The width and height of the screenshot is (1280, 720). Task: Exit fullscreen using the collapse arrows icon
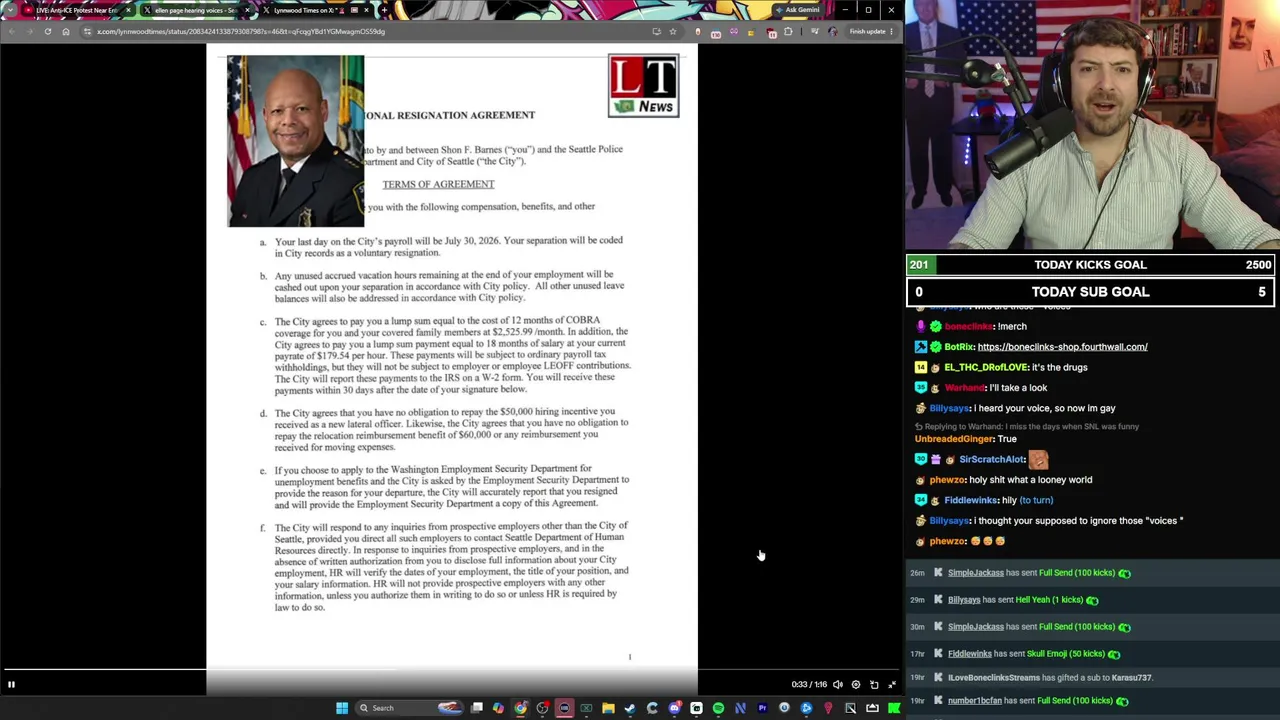click(892, 685)
